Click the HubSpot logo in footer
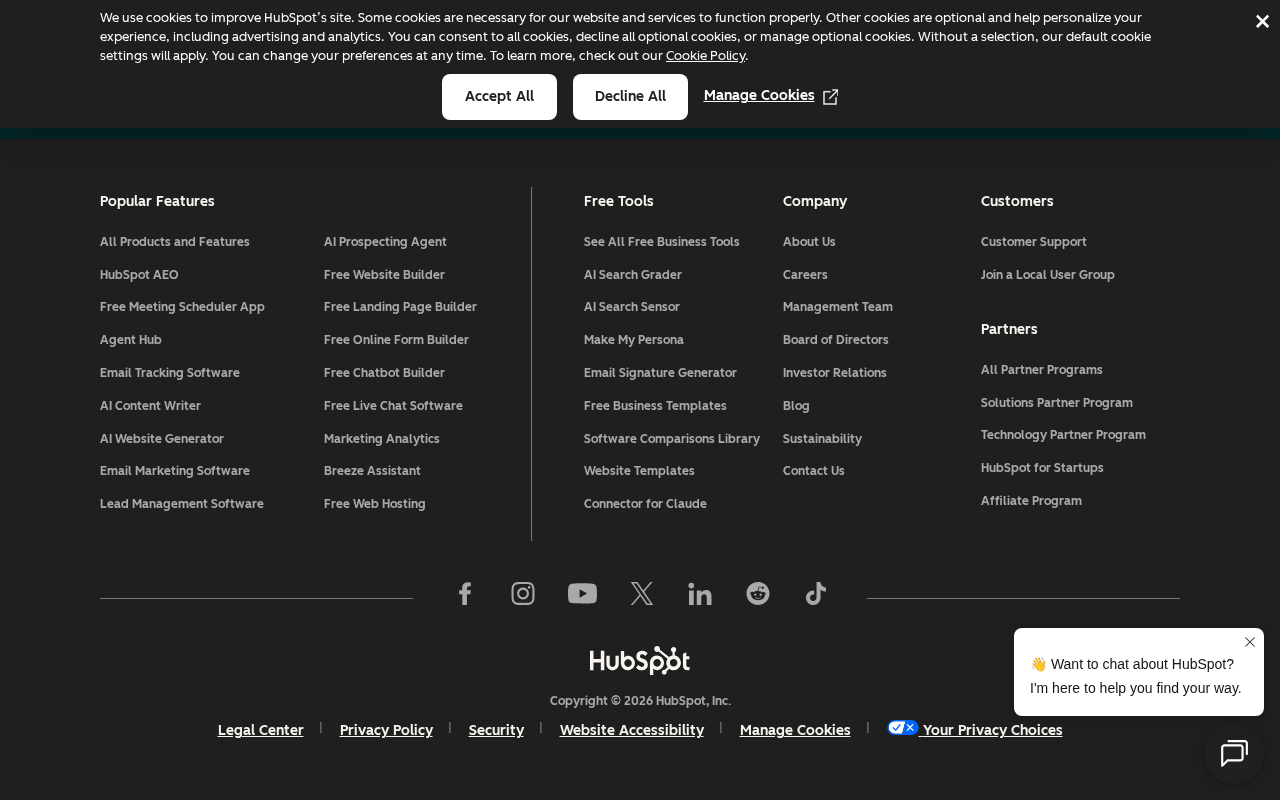 (x=640, y=660)
